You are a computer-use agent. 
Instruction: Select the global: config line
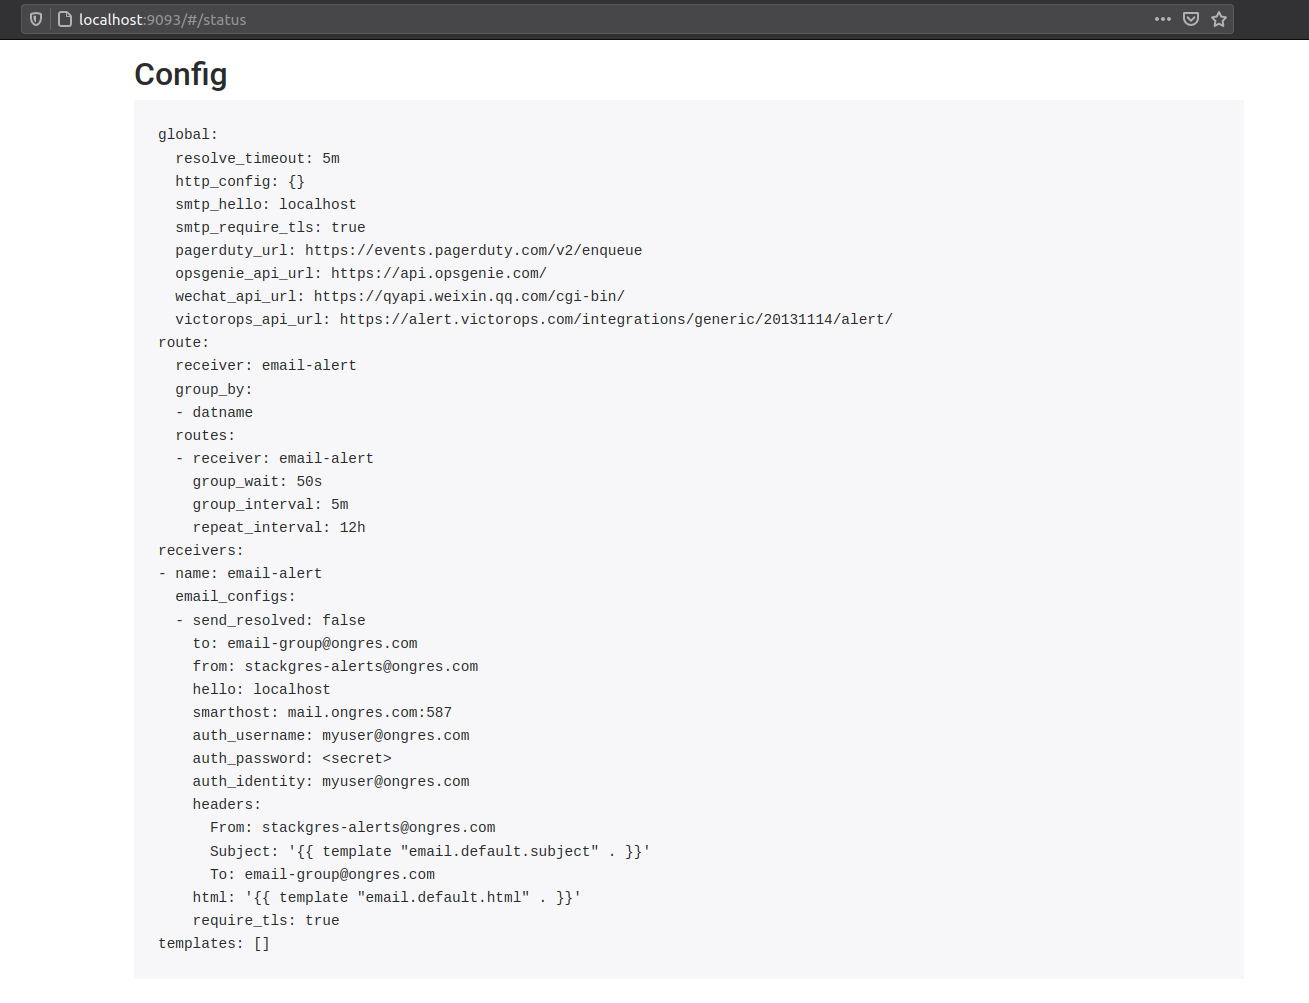pos(186,134)
